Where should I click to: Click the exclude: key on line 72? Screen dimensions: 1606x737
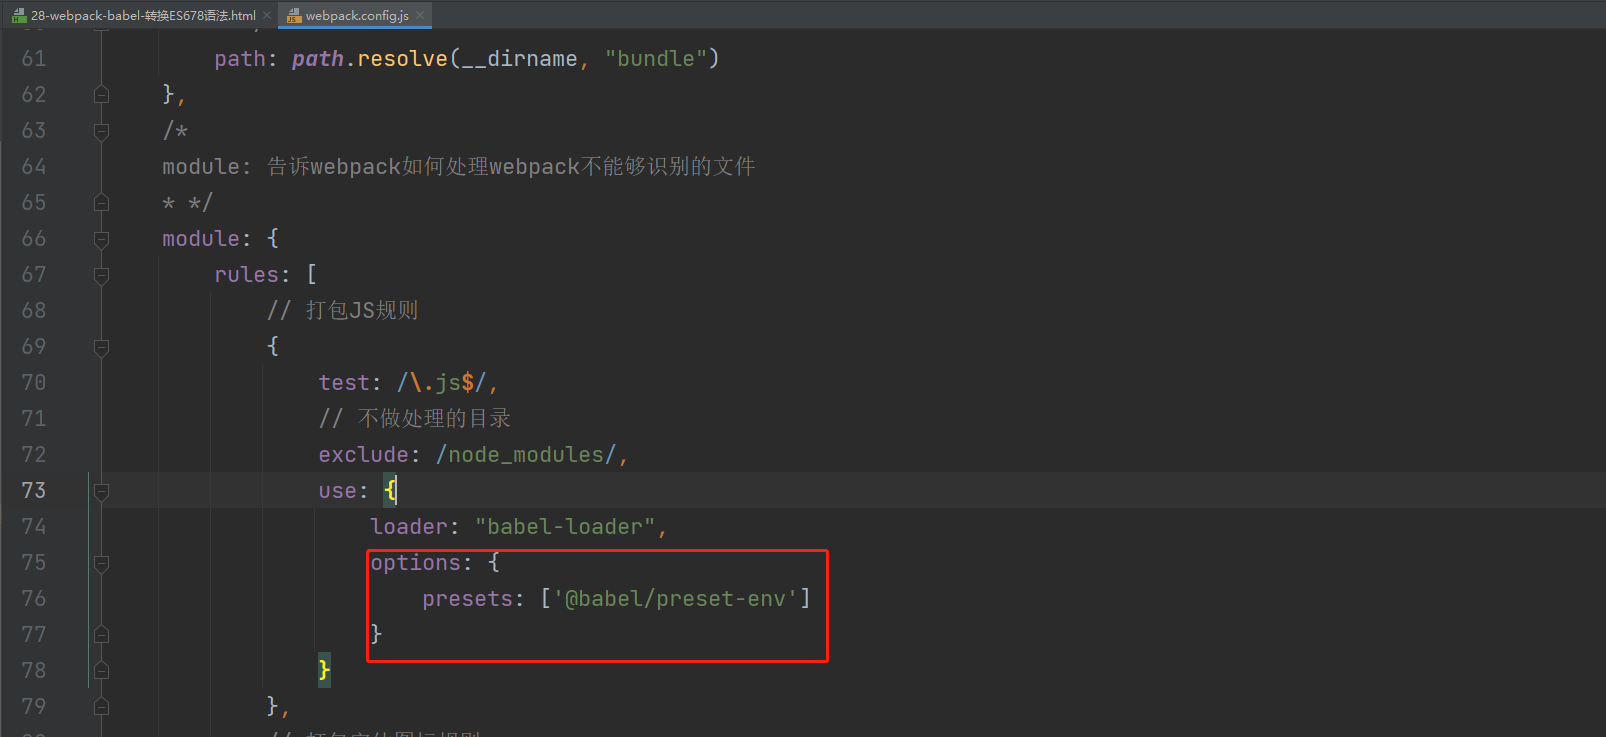pos(370,455)
